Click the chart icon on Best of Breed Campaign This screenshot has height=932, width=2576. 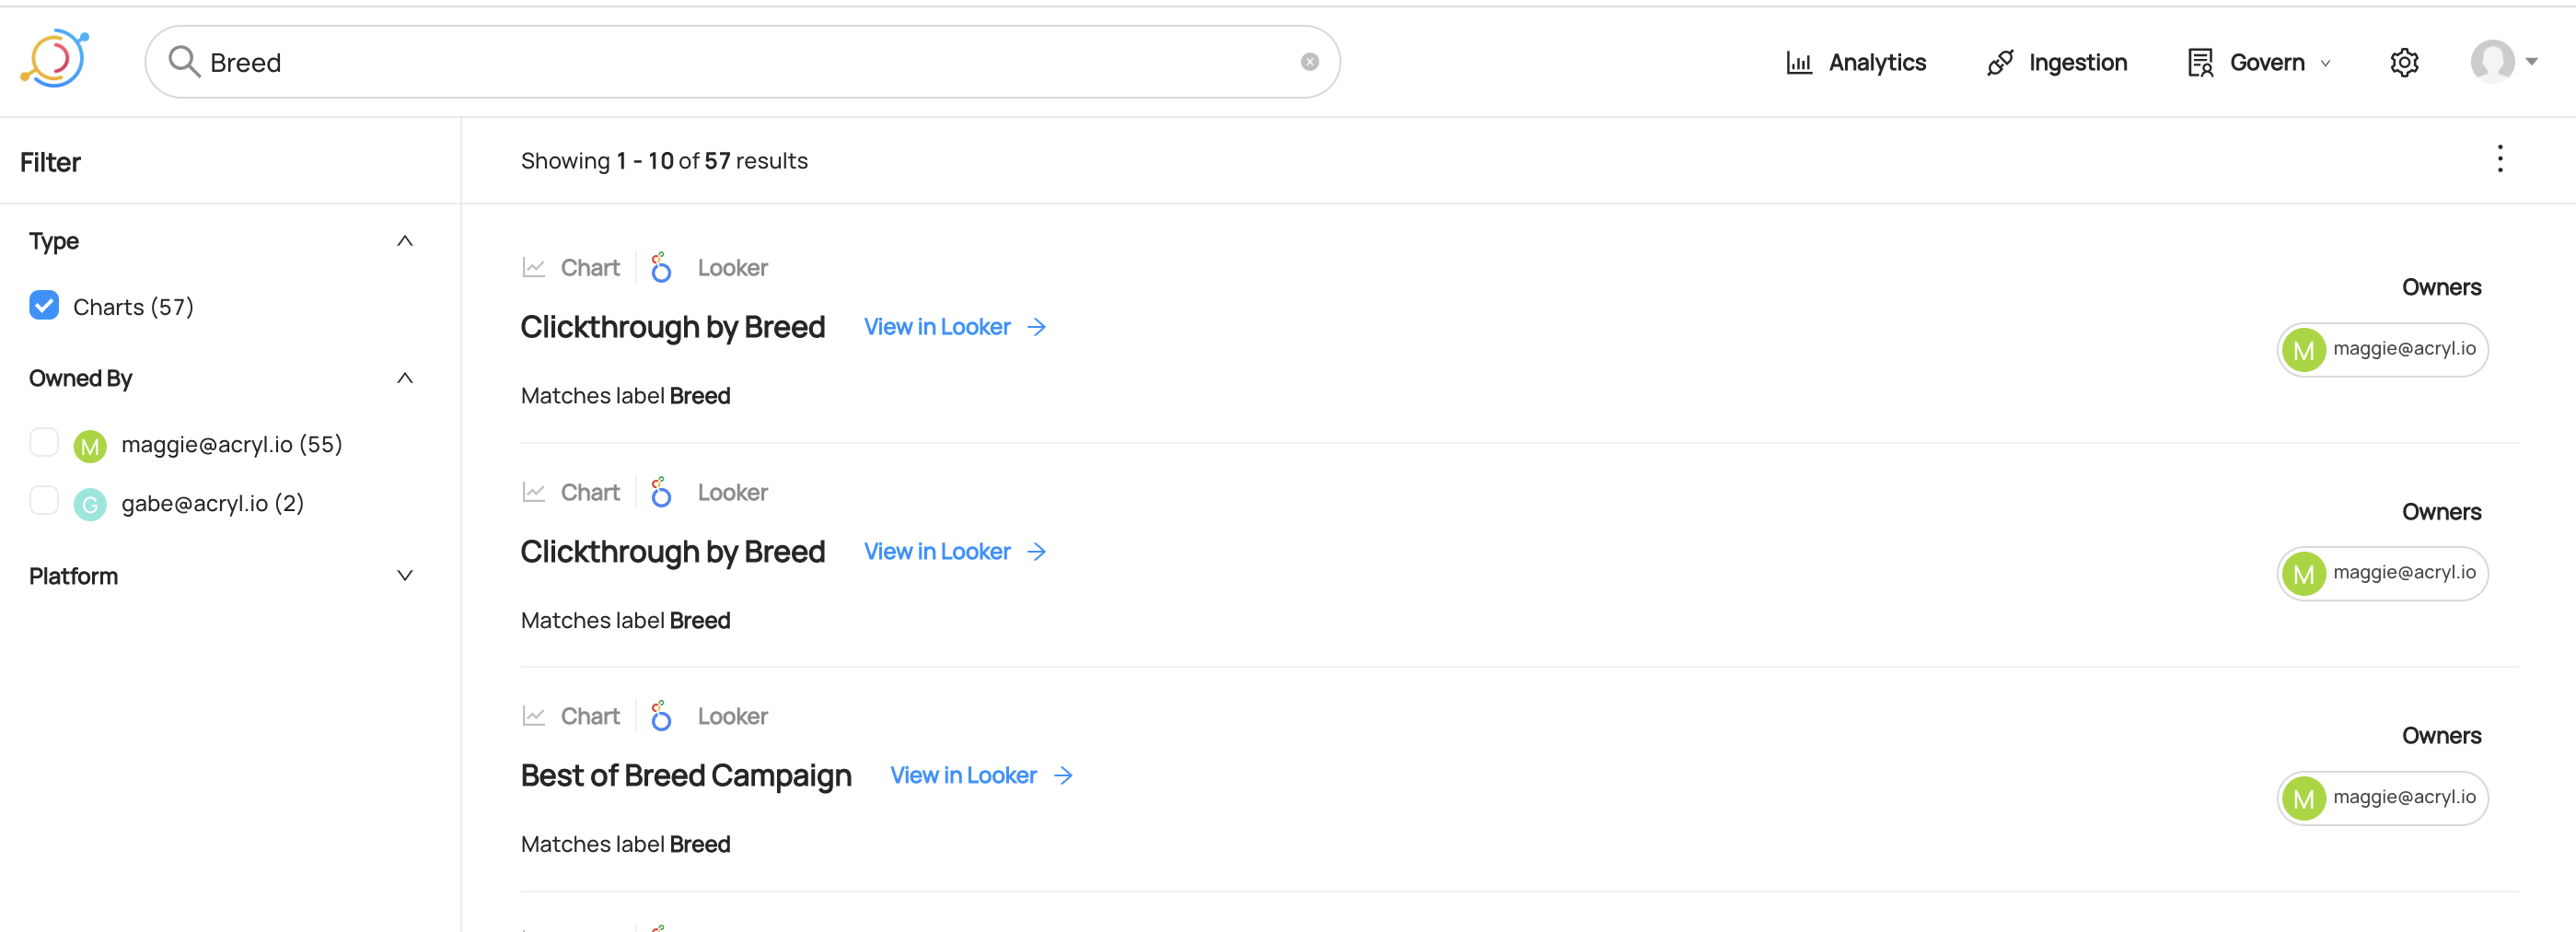click(x=534, y=716)
